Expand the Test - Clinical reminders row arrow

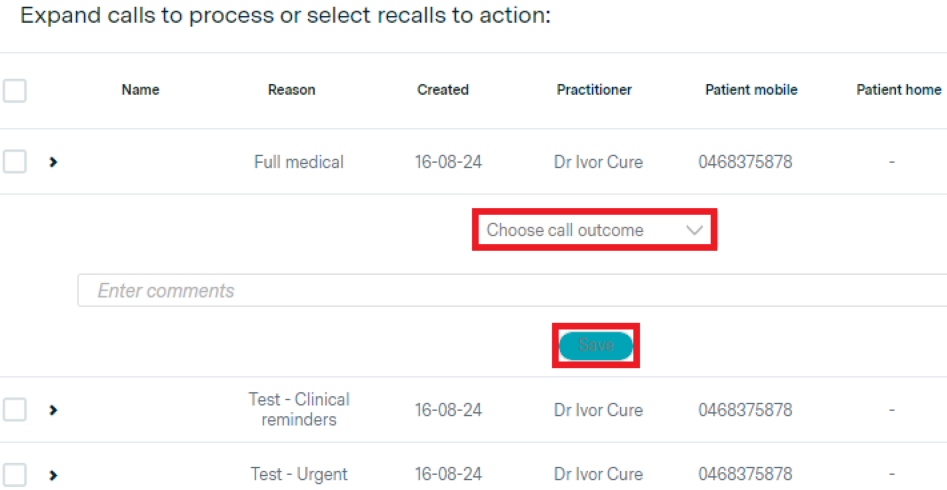(53, 410)
